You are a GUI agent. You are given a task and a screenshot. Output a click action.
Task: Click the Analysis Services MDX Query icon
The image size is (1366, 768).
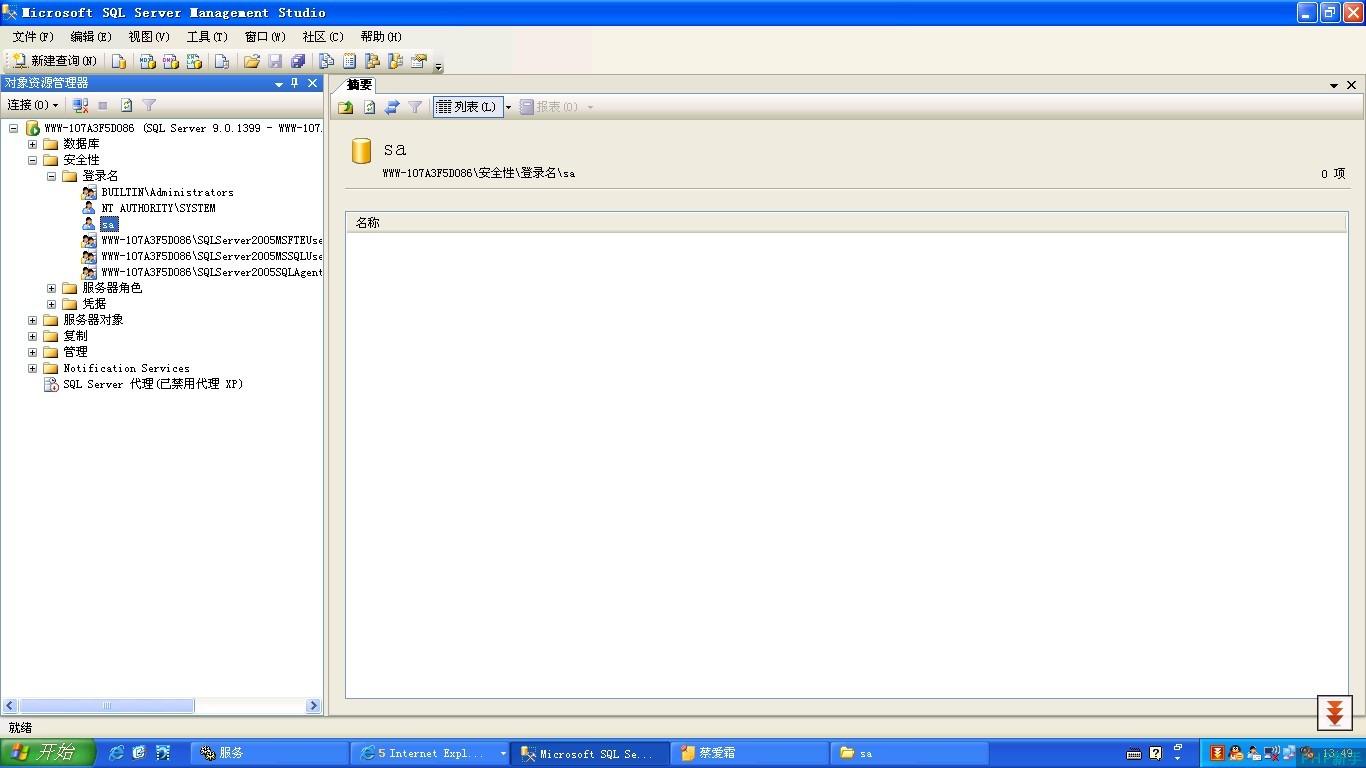pos(147,61)
